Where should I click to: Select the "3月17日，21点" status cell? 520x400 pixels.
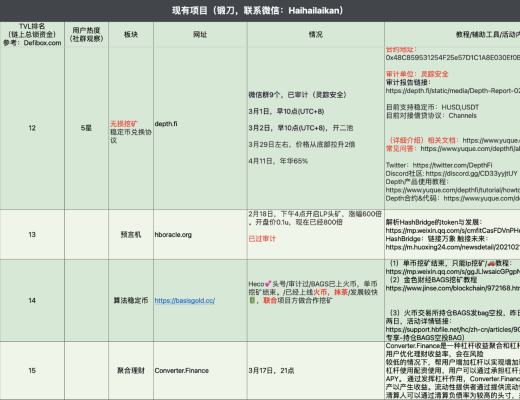click(x=316, y=371)
